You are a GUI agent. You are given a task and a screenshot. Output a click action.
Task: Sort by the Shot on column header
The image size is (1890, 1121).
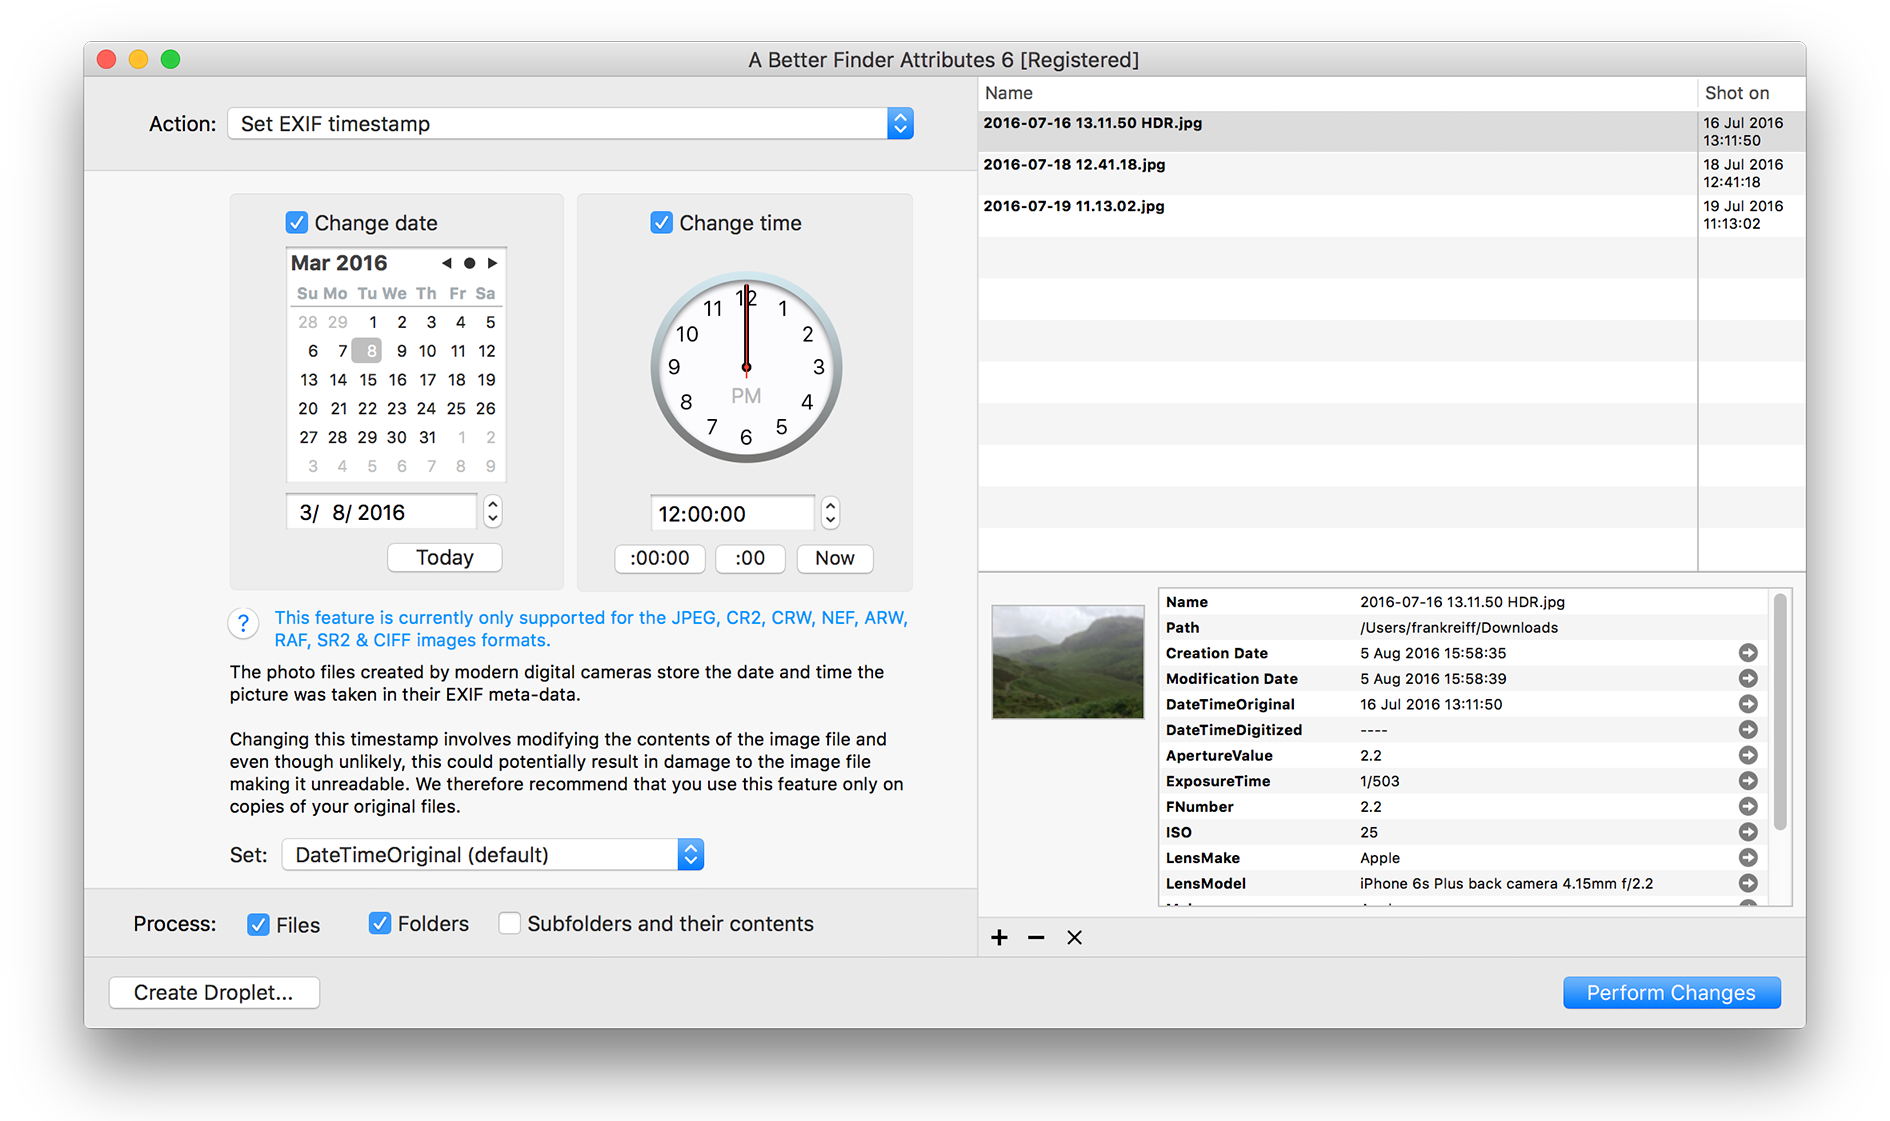(1752, 93)
